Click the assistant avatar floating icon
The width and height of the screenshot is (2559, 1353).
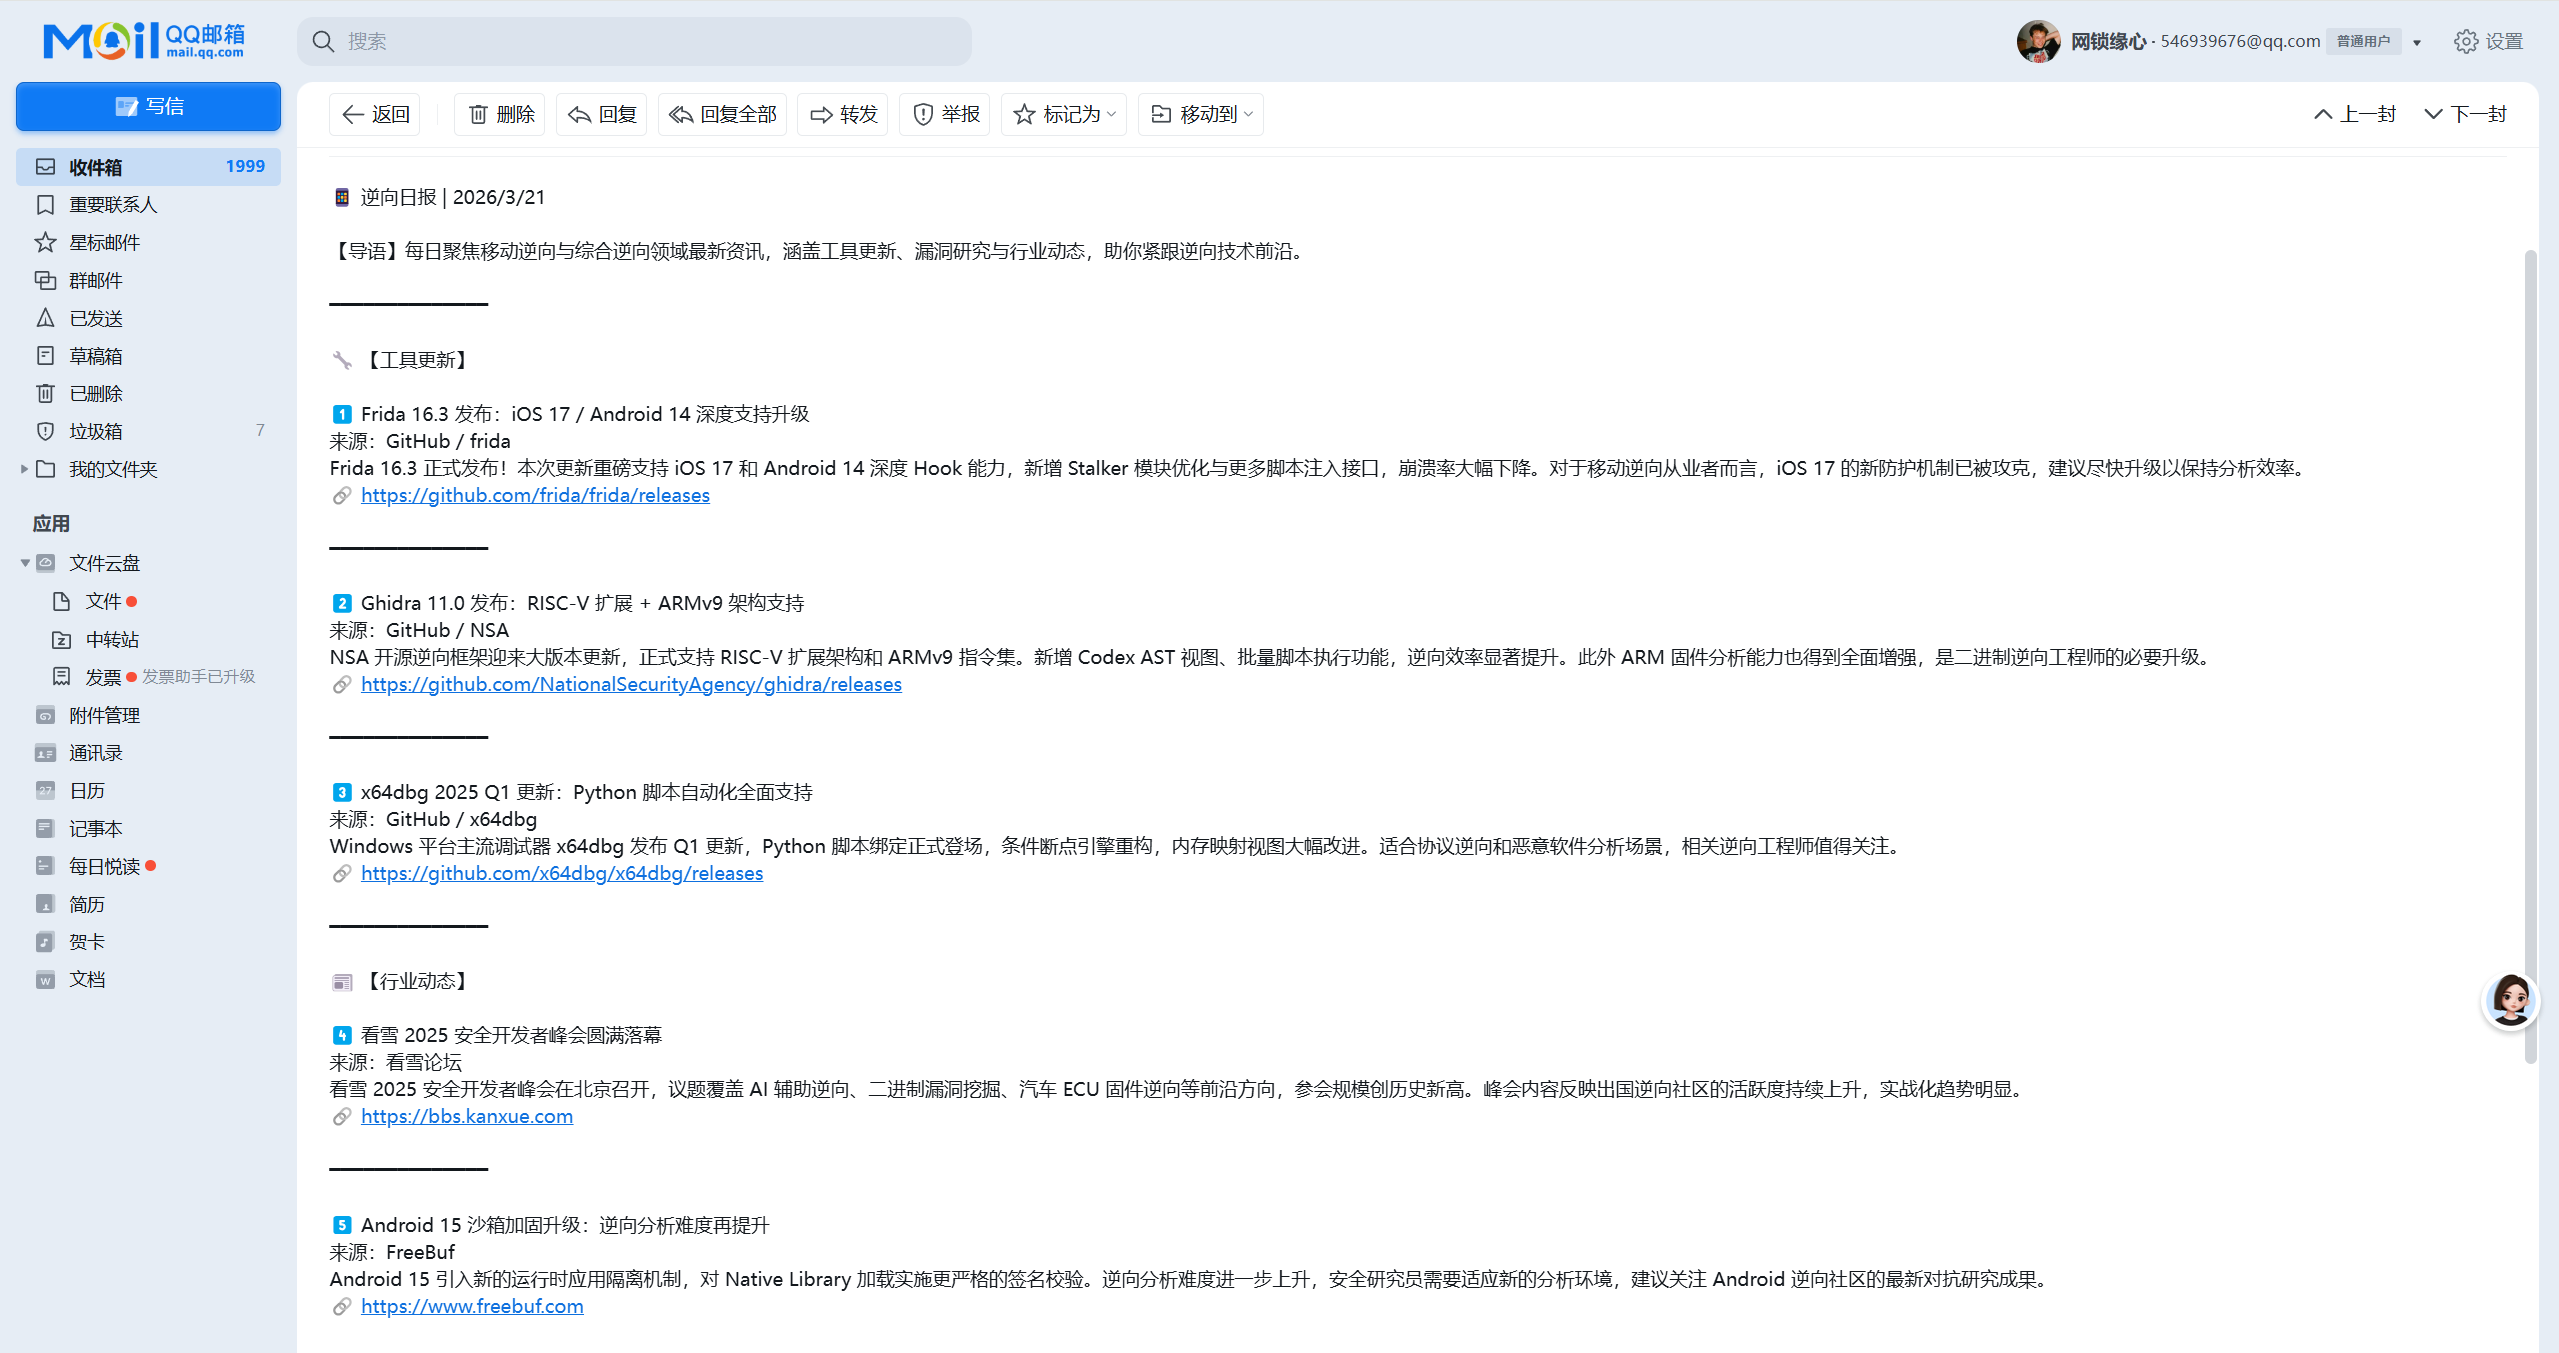2510,1000
